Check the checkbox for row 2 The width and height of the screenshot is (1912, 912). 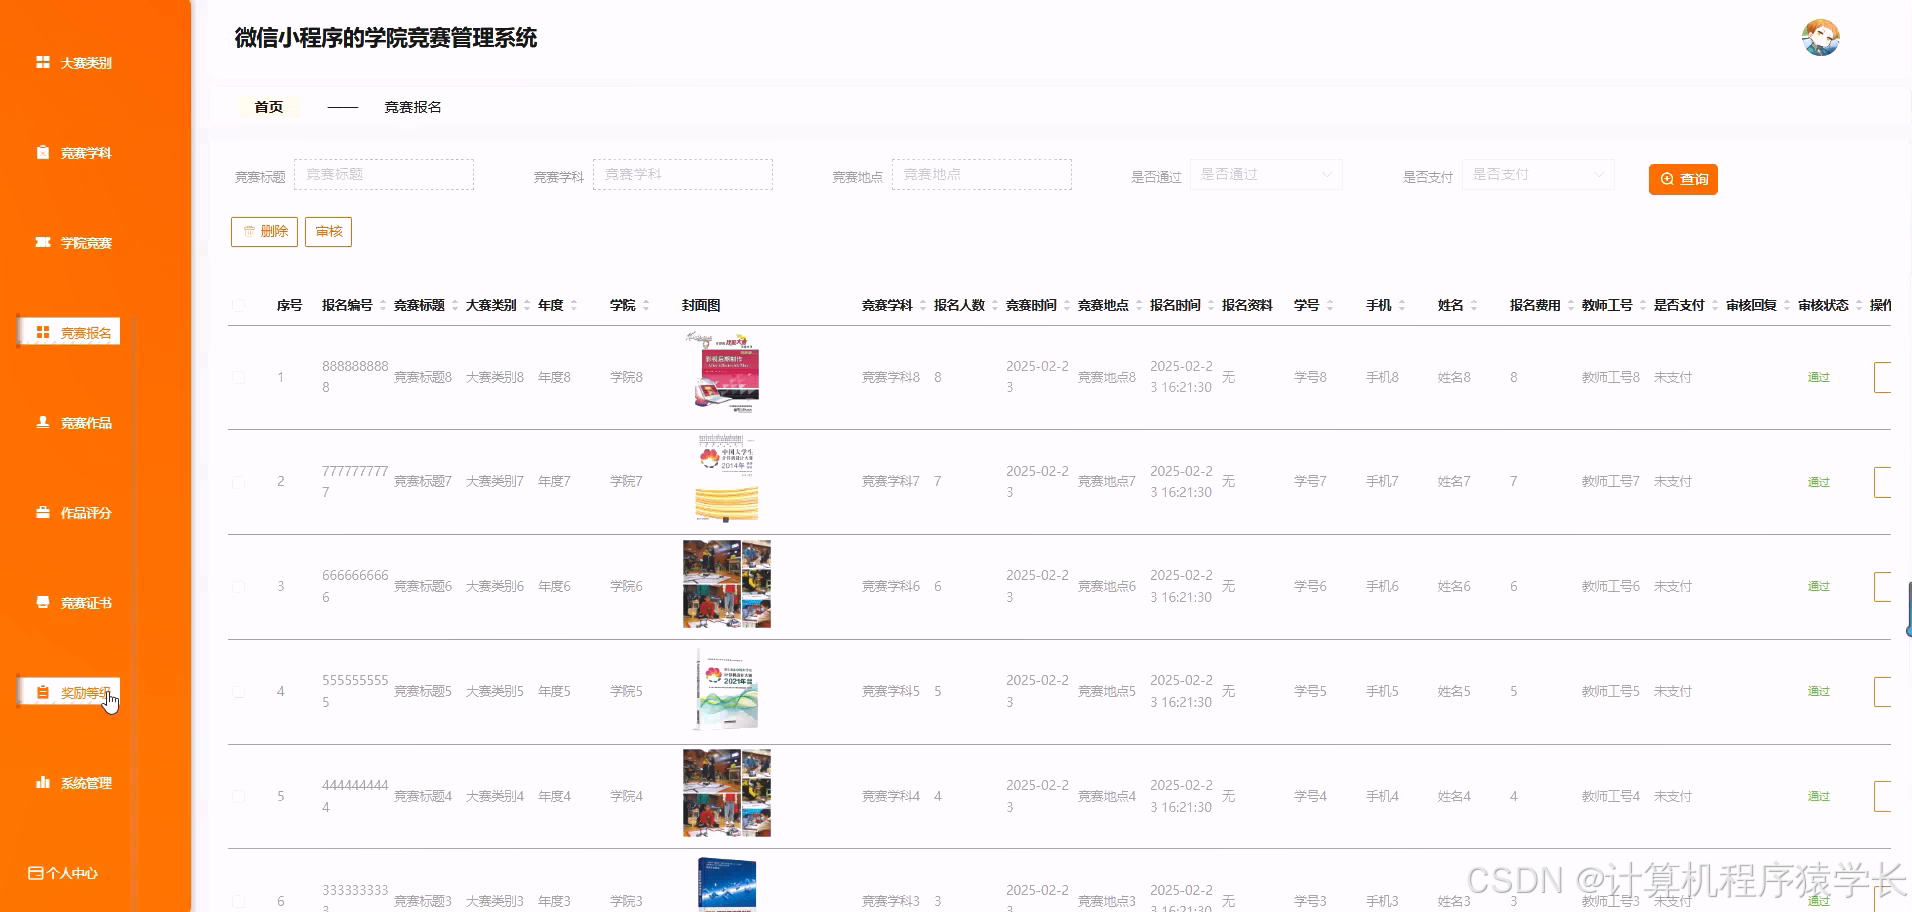(239, 482)
